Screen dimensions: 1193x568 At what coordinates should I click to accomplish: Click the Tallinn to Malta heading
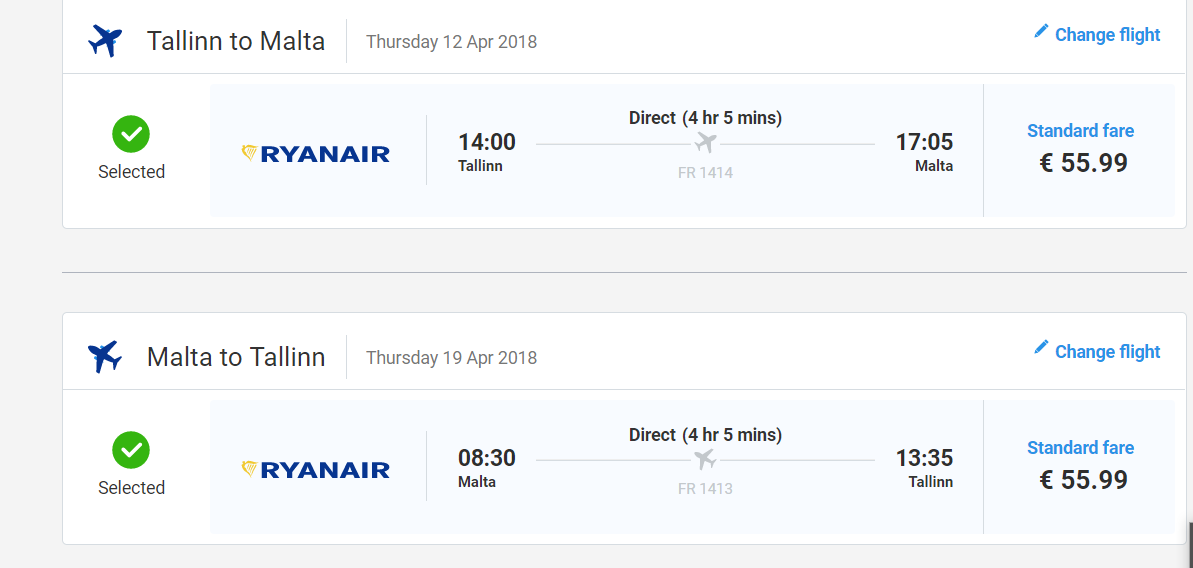tap(236, 41)
